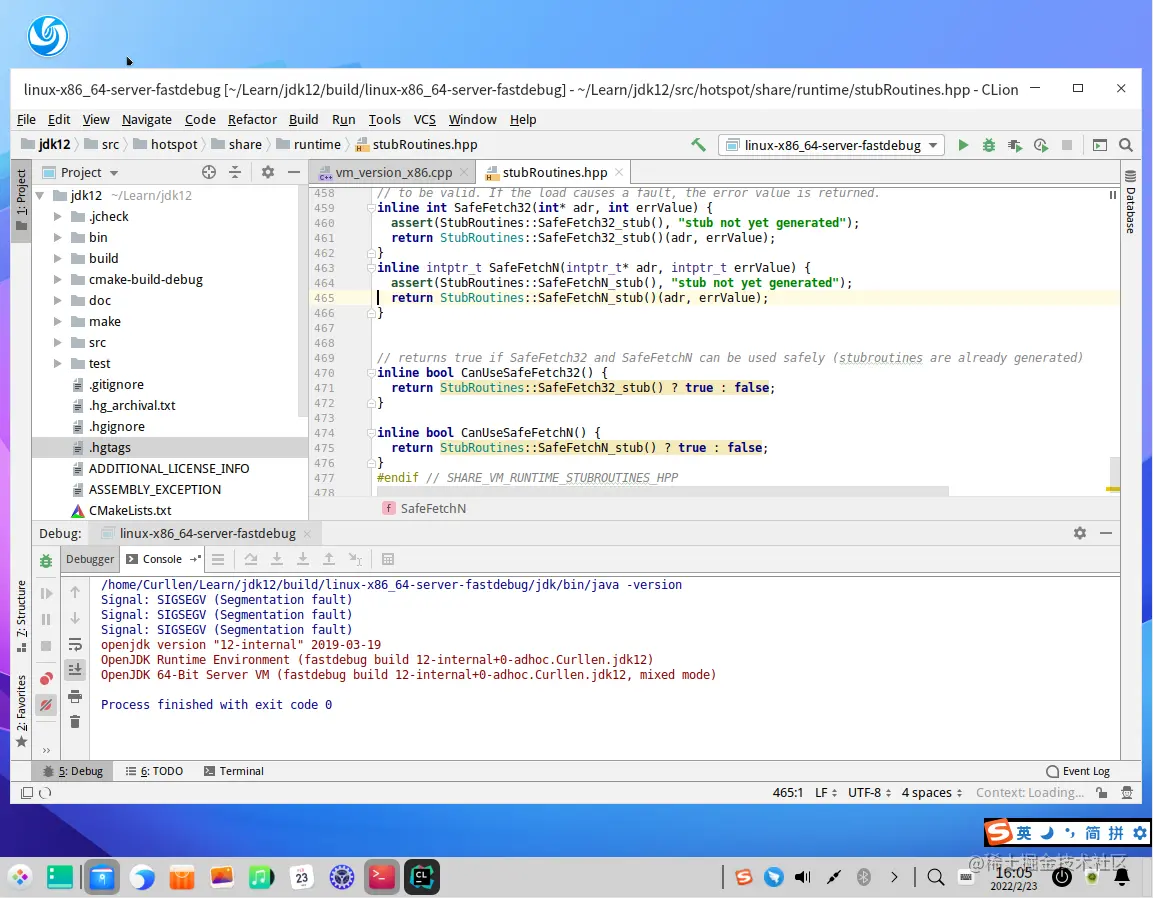Click volume speaker icon in system tray
1153x898 pixels.
point(802,877)
